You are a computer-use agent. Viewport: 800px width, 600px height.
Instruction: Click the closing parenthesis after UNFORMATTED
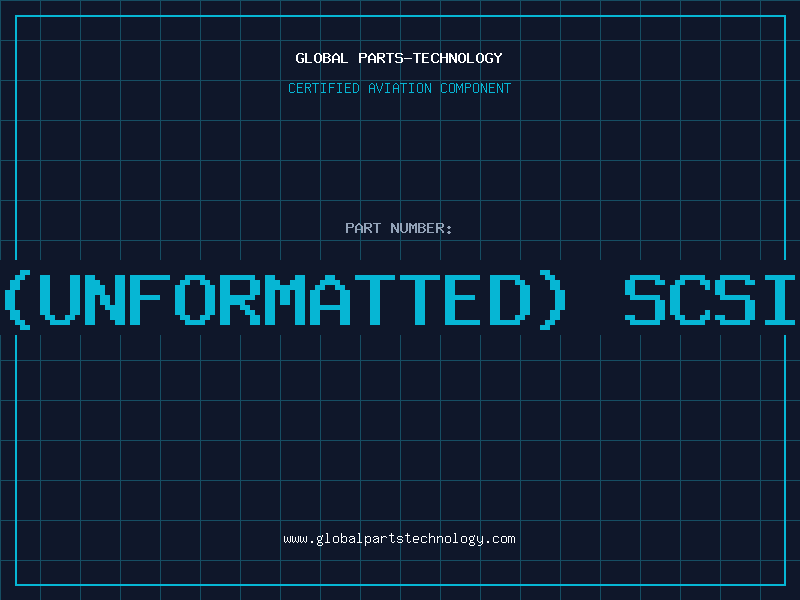(x=549, y=299)
